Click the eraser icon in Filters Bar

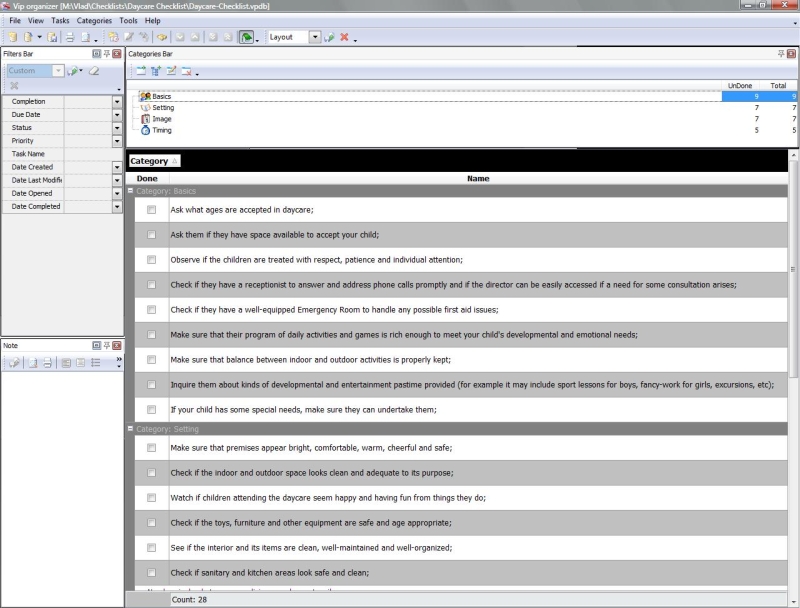(94, 71)
